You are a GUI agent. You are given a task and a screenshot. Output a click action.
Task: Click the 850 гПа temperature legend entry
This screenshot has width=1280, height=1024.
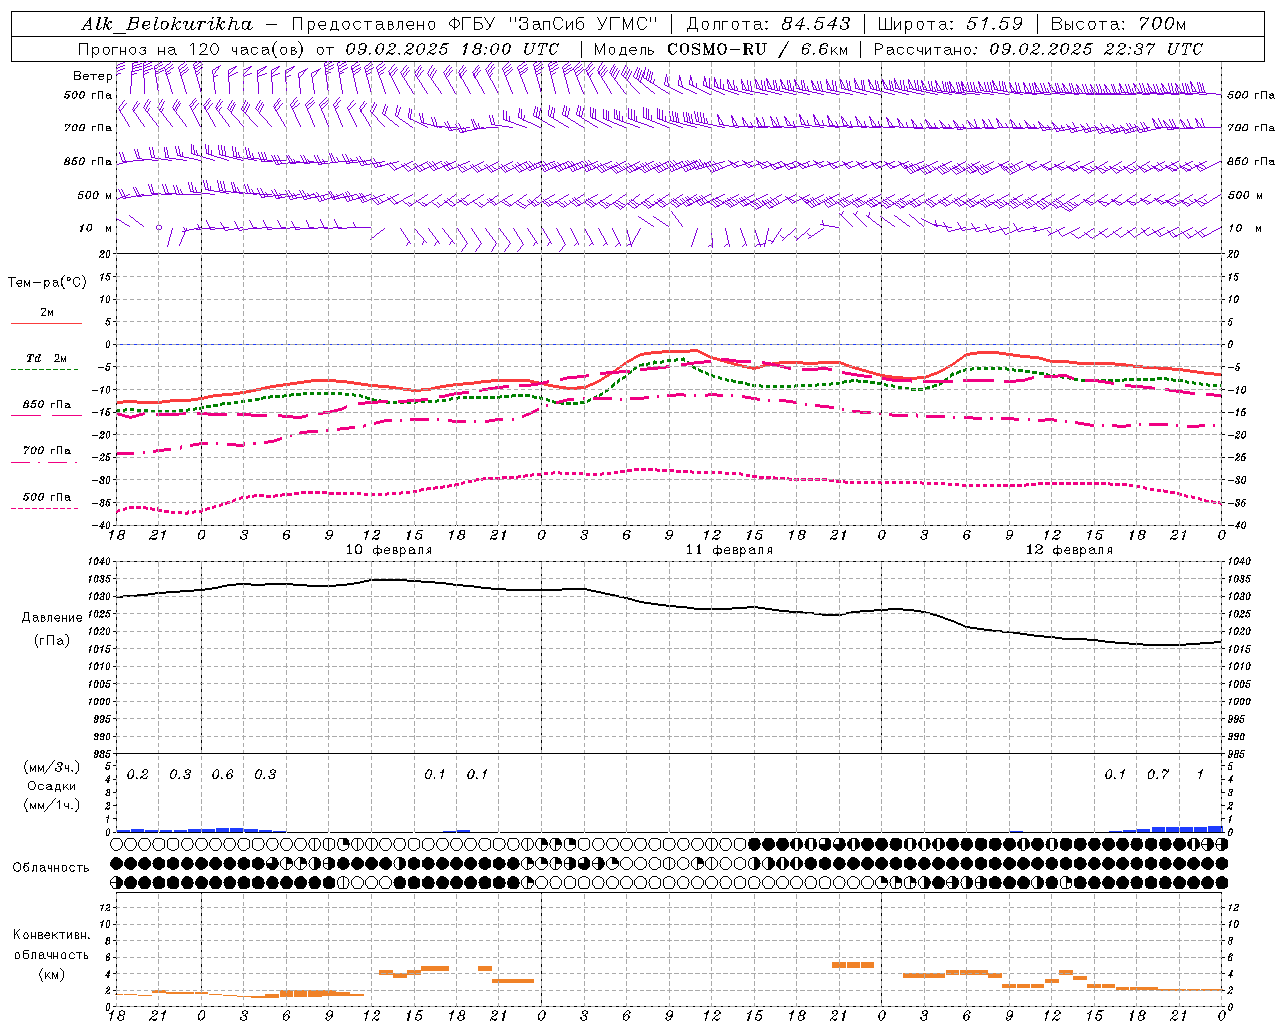click(x=47, y=405)
